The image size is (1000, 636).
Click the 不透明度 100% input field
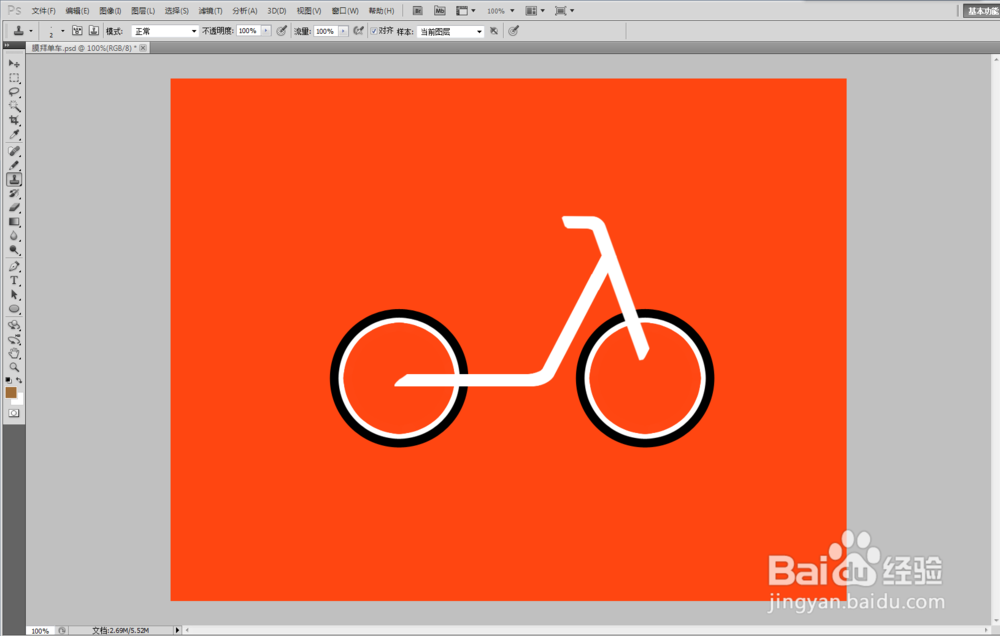(x=248, y=31)
